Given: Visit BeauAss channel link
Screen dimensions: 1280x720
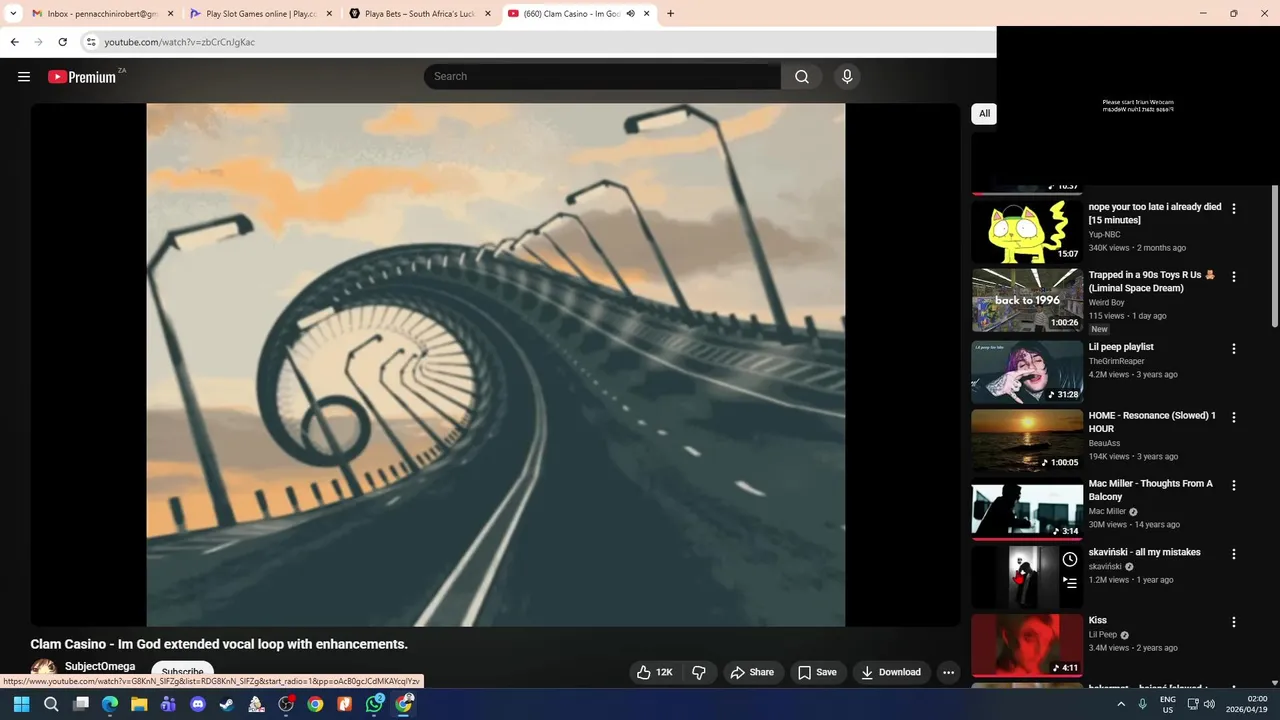Looking at the screenshot, I should (x=1104, y=443).
